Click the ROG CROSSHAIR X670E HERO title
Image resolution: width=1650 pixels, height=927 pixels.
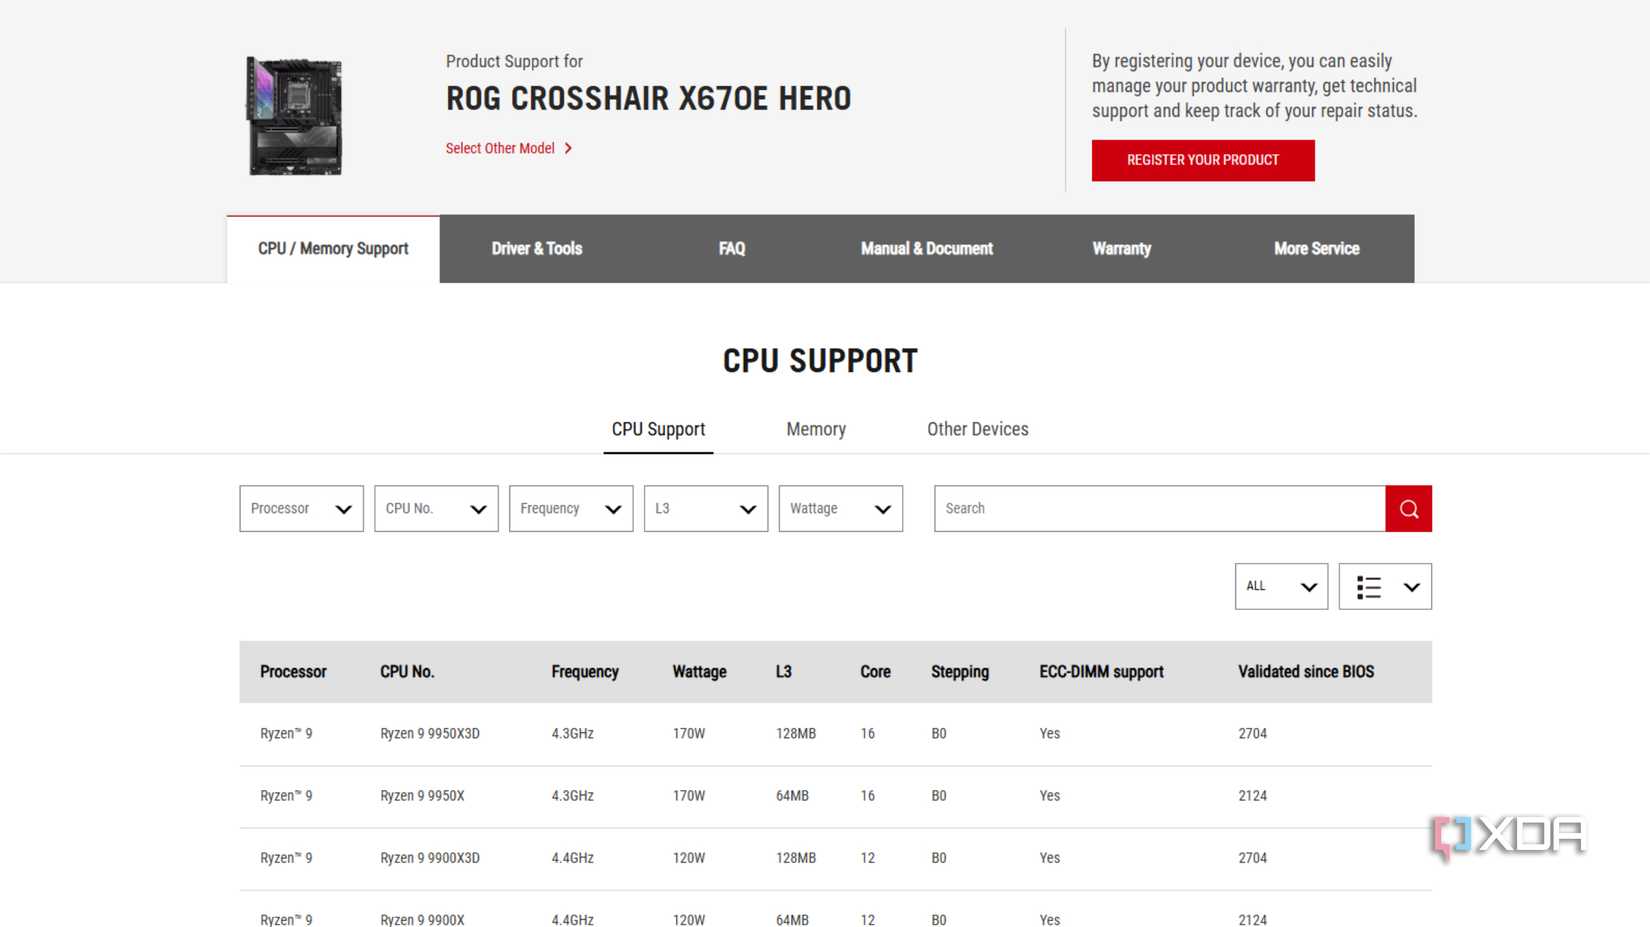click(649, 99)
